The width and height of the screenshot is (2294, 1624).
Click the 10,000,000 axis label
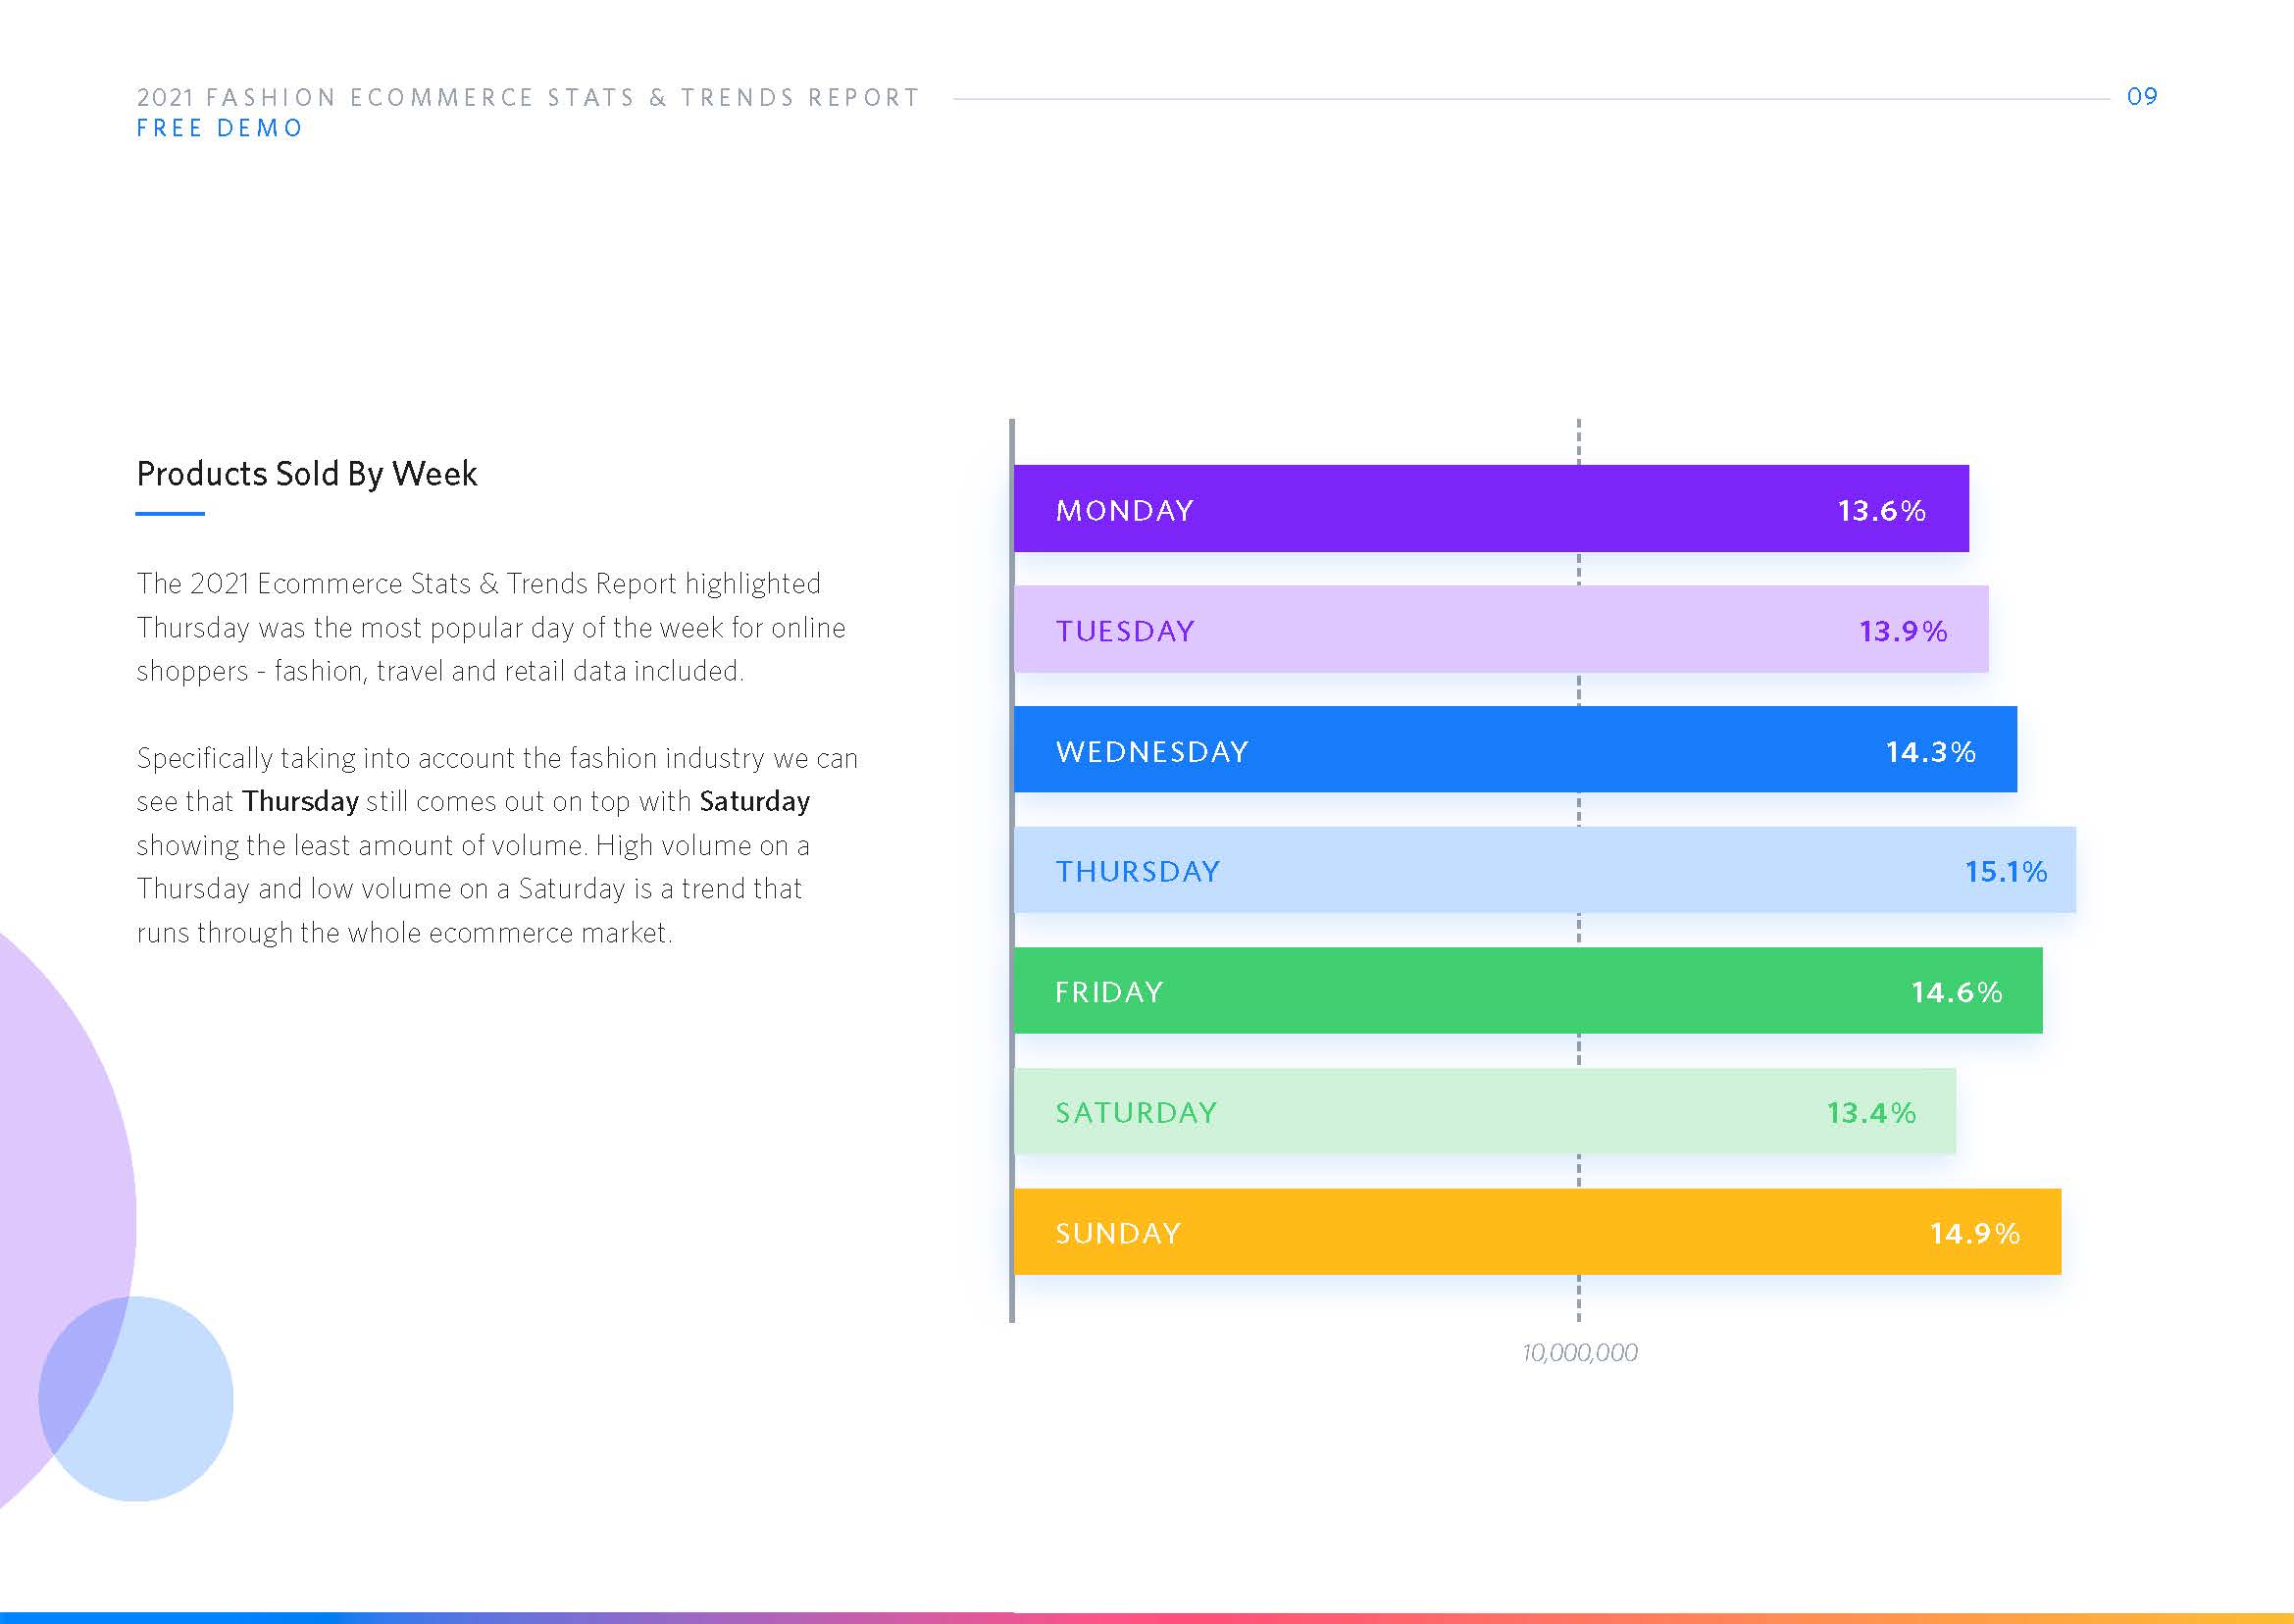click(x=1579, y=1352)
